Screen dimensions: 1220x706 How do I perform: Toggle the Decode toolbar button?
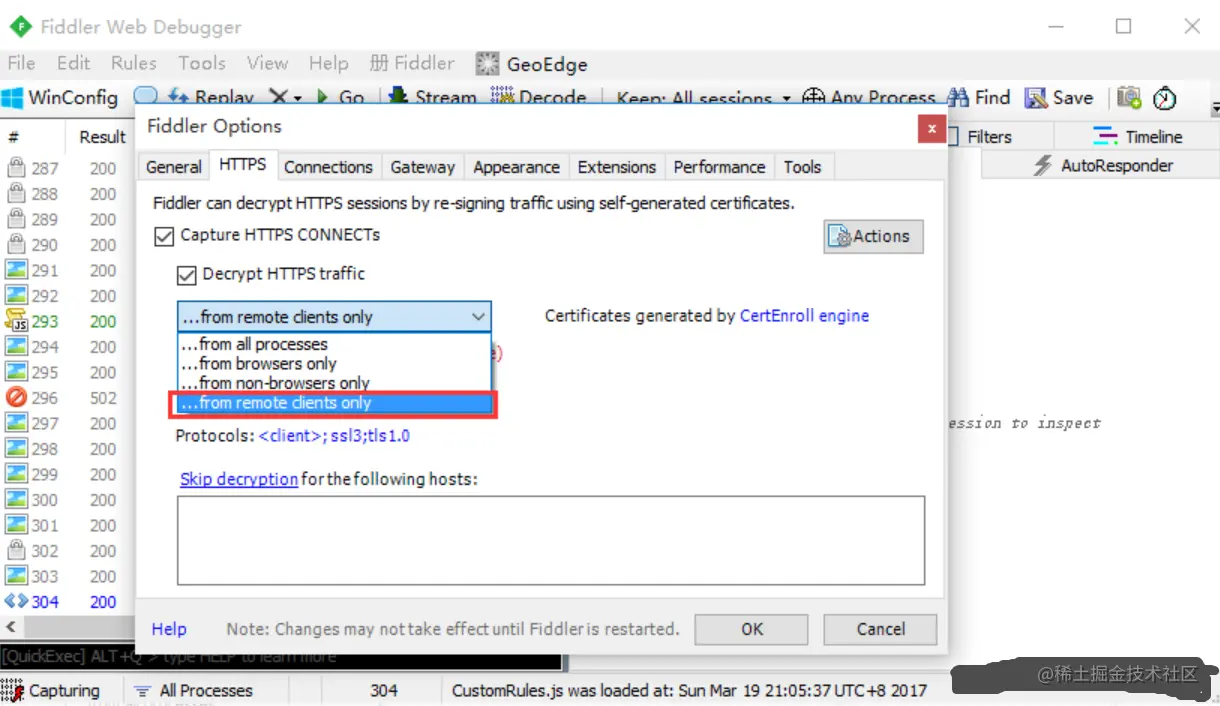[539, 98]
